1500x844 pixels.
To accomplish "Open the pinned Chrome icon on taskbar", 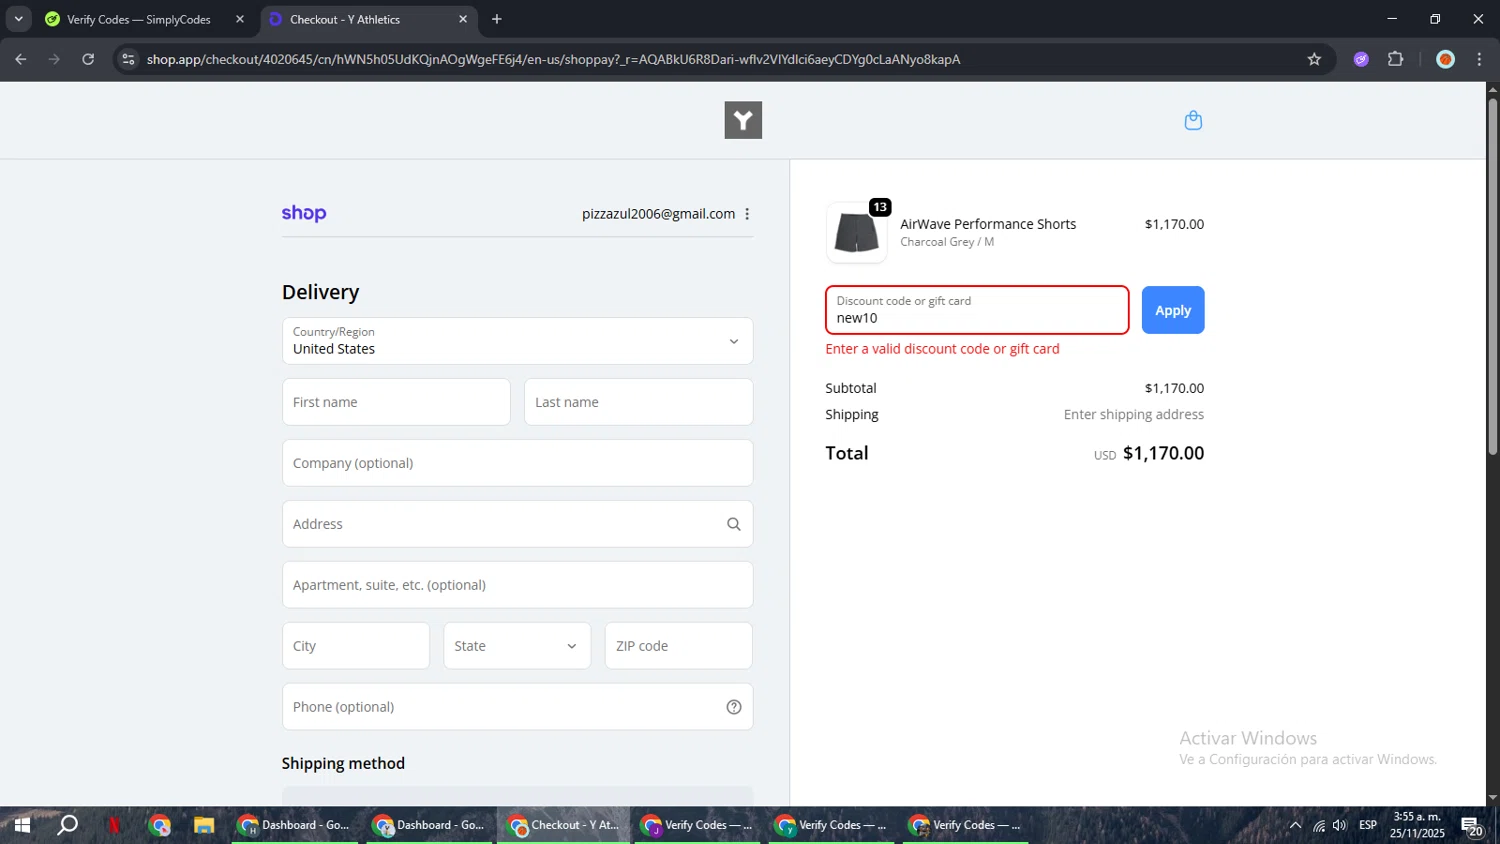I will point(160,825).
